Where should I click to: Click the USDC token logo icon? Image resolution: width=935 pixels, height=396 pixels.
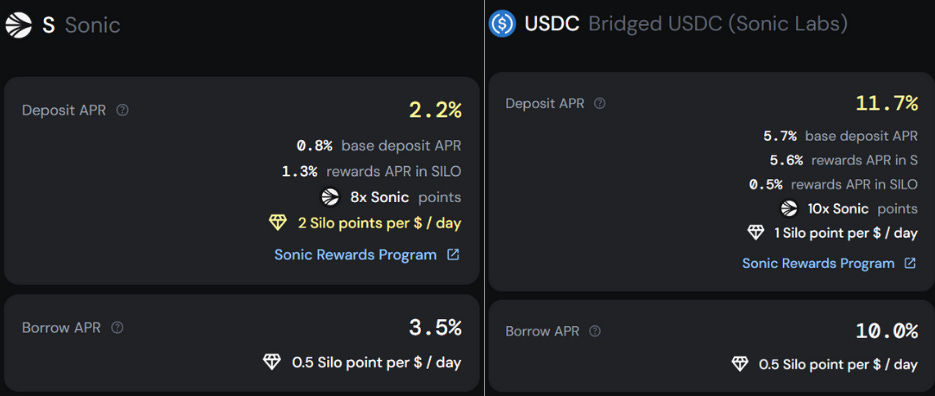click(502, 24)
